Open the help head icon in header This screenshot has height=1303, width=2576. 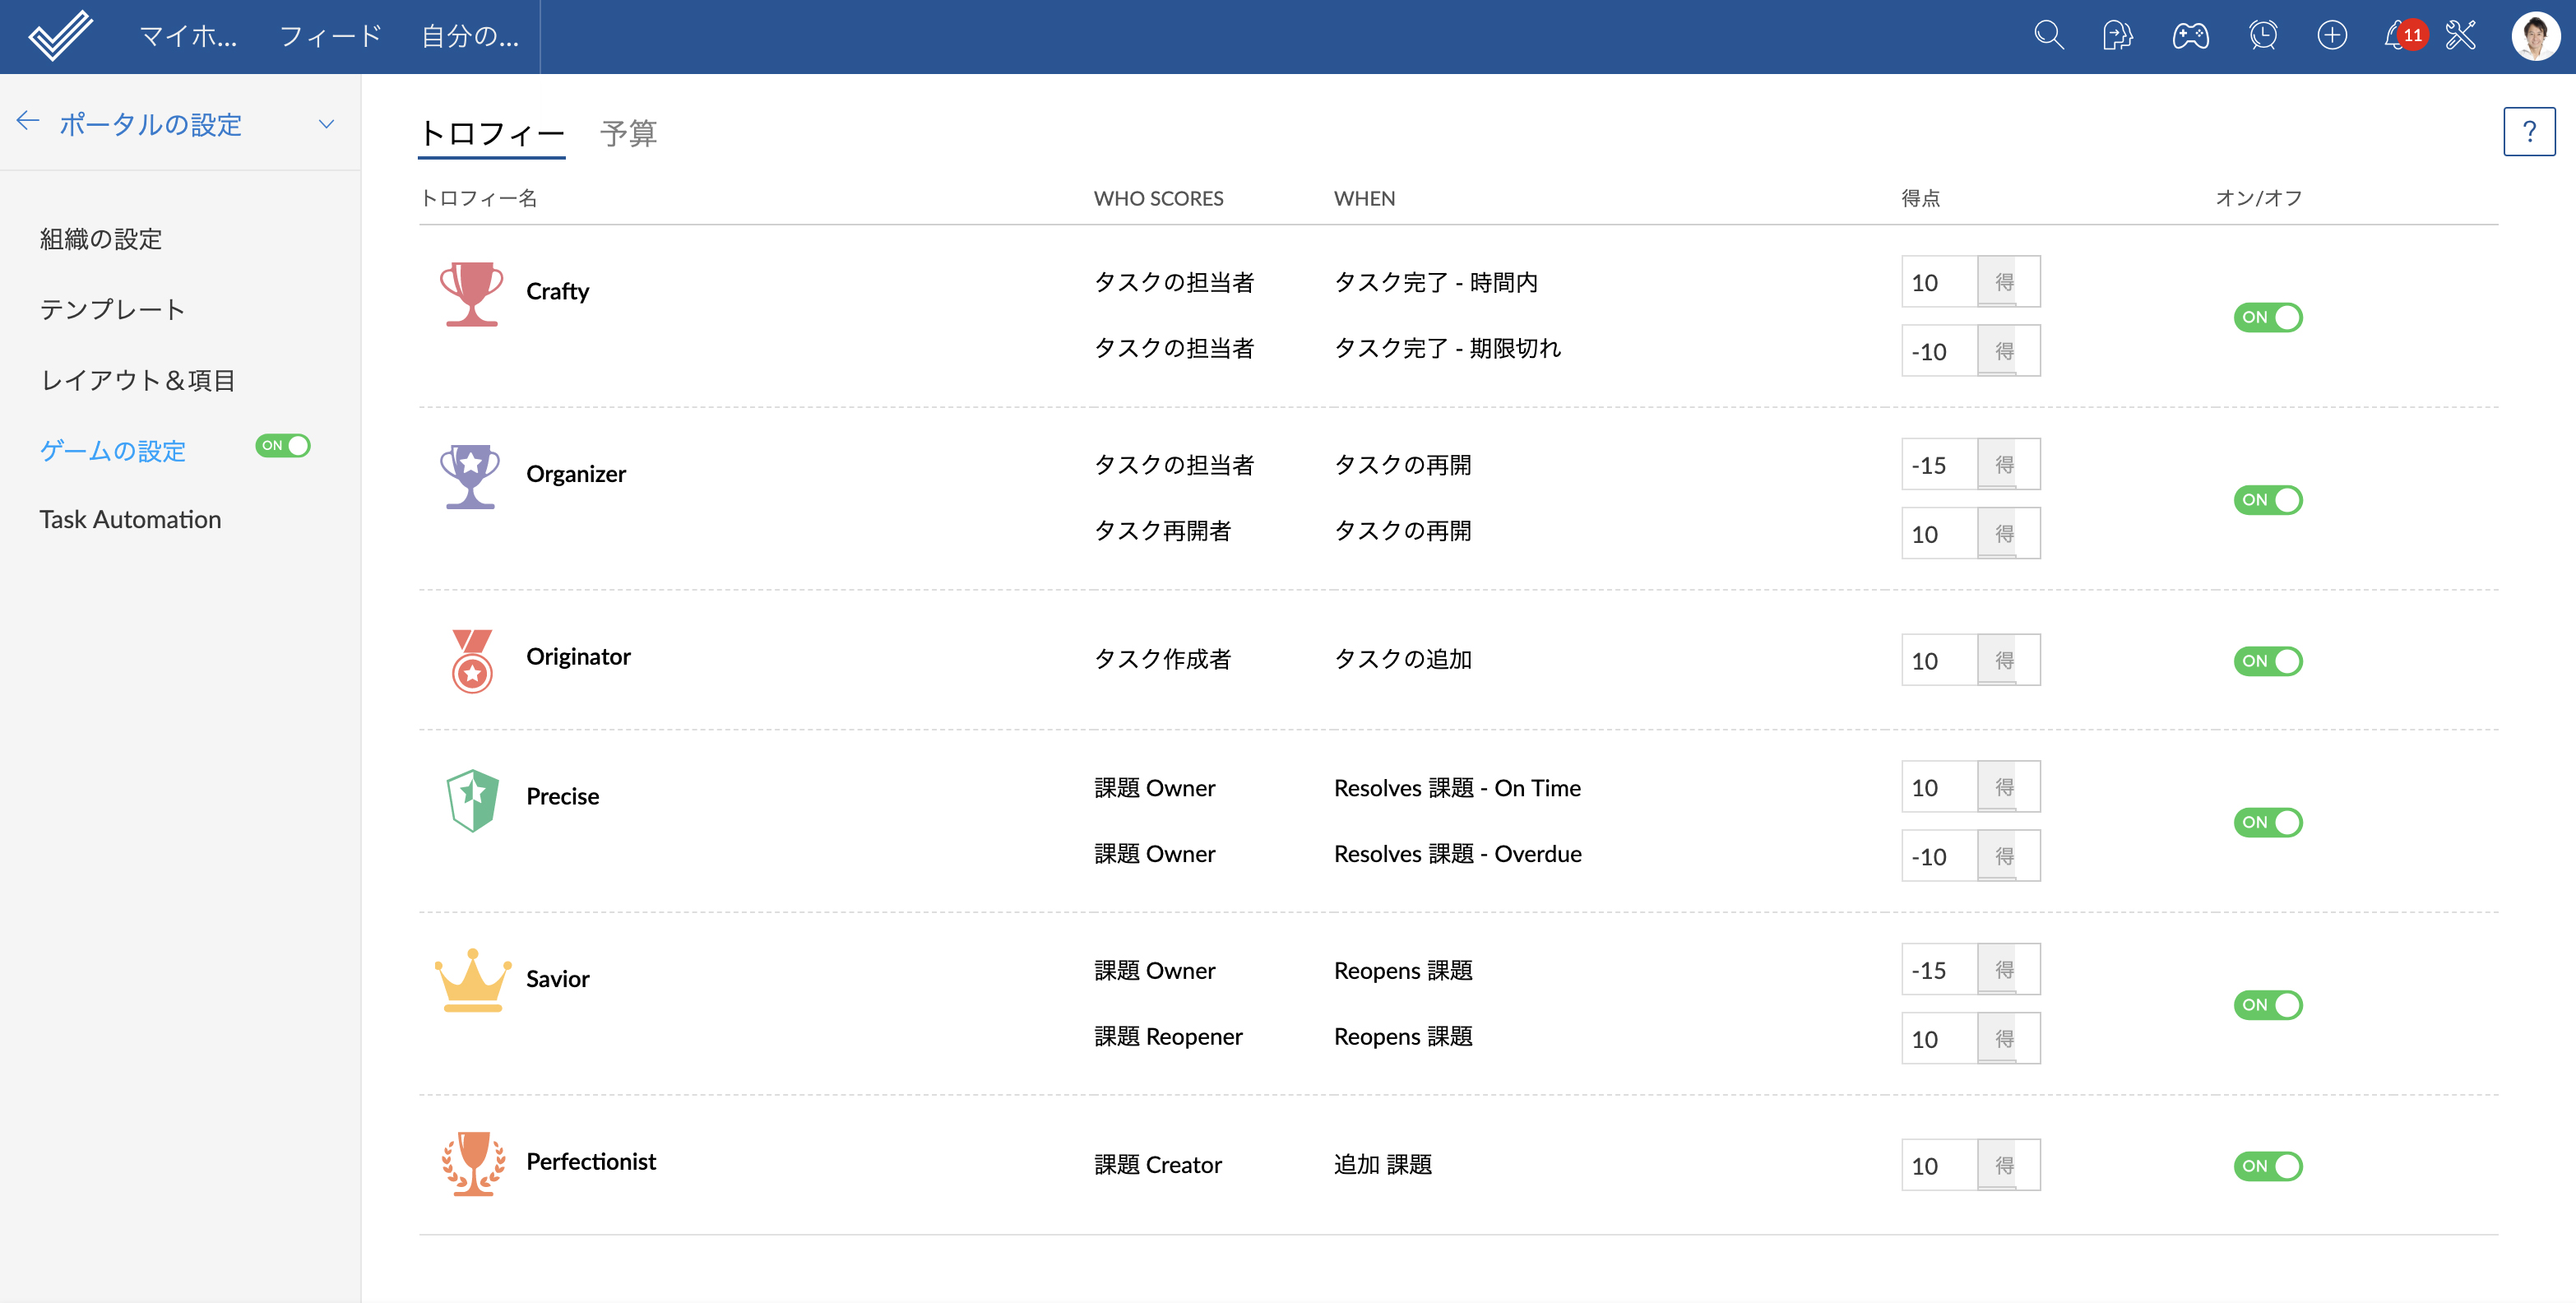tap(2117, 36)
